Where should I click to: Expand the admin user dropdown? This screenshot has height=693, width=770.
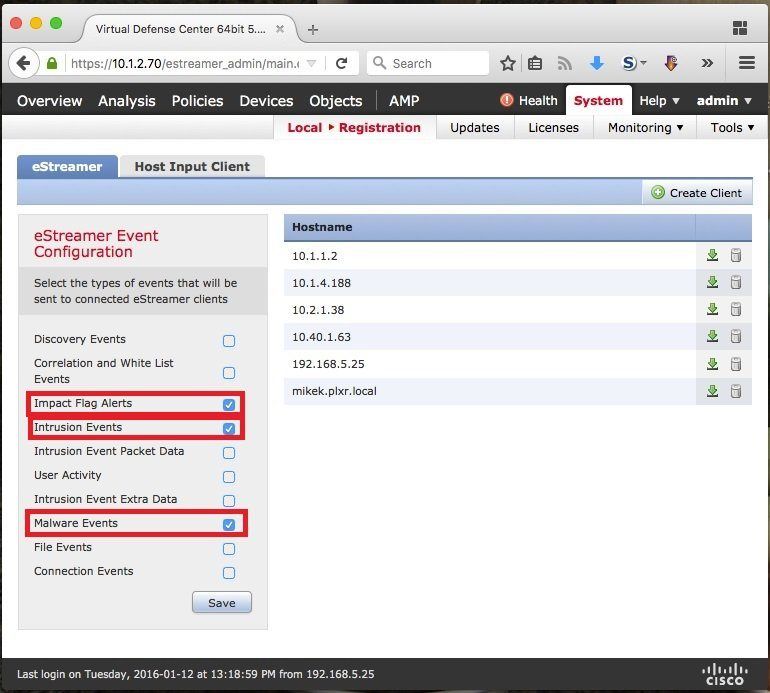tap(724, 101)
